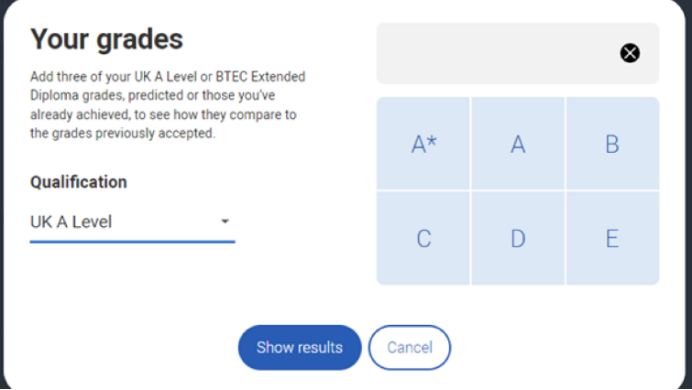Add an A* grade
Viewport: 692px width, 390px height.
pyautogui.click(x=423, y=143)
